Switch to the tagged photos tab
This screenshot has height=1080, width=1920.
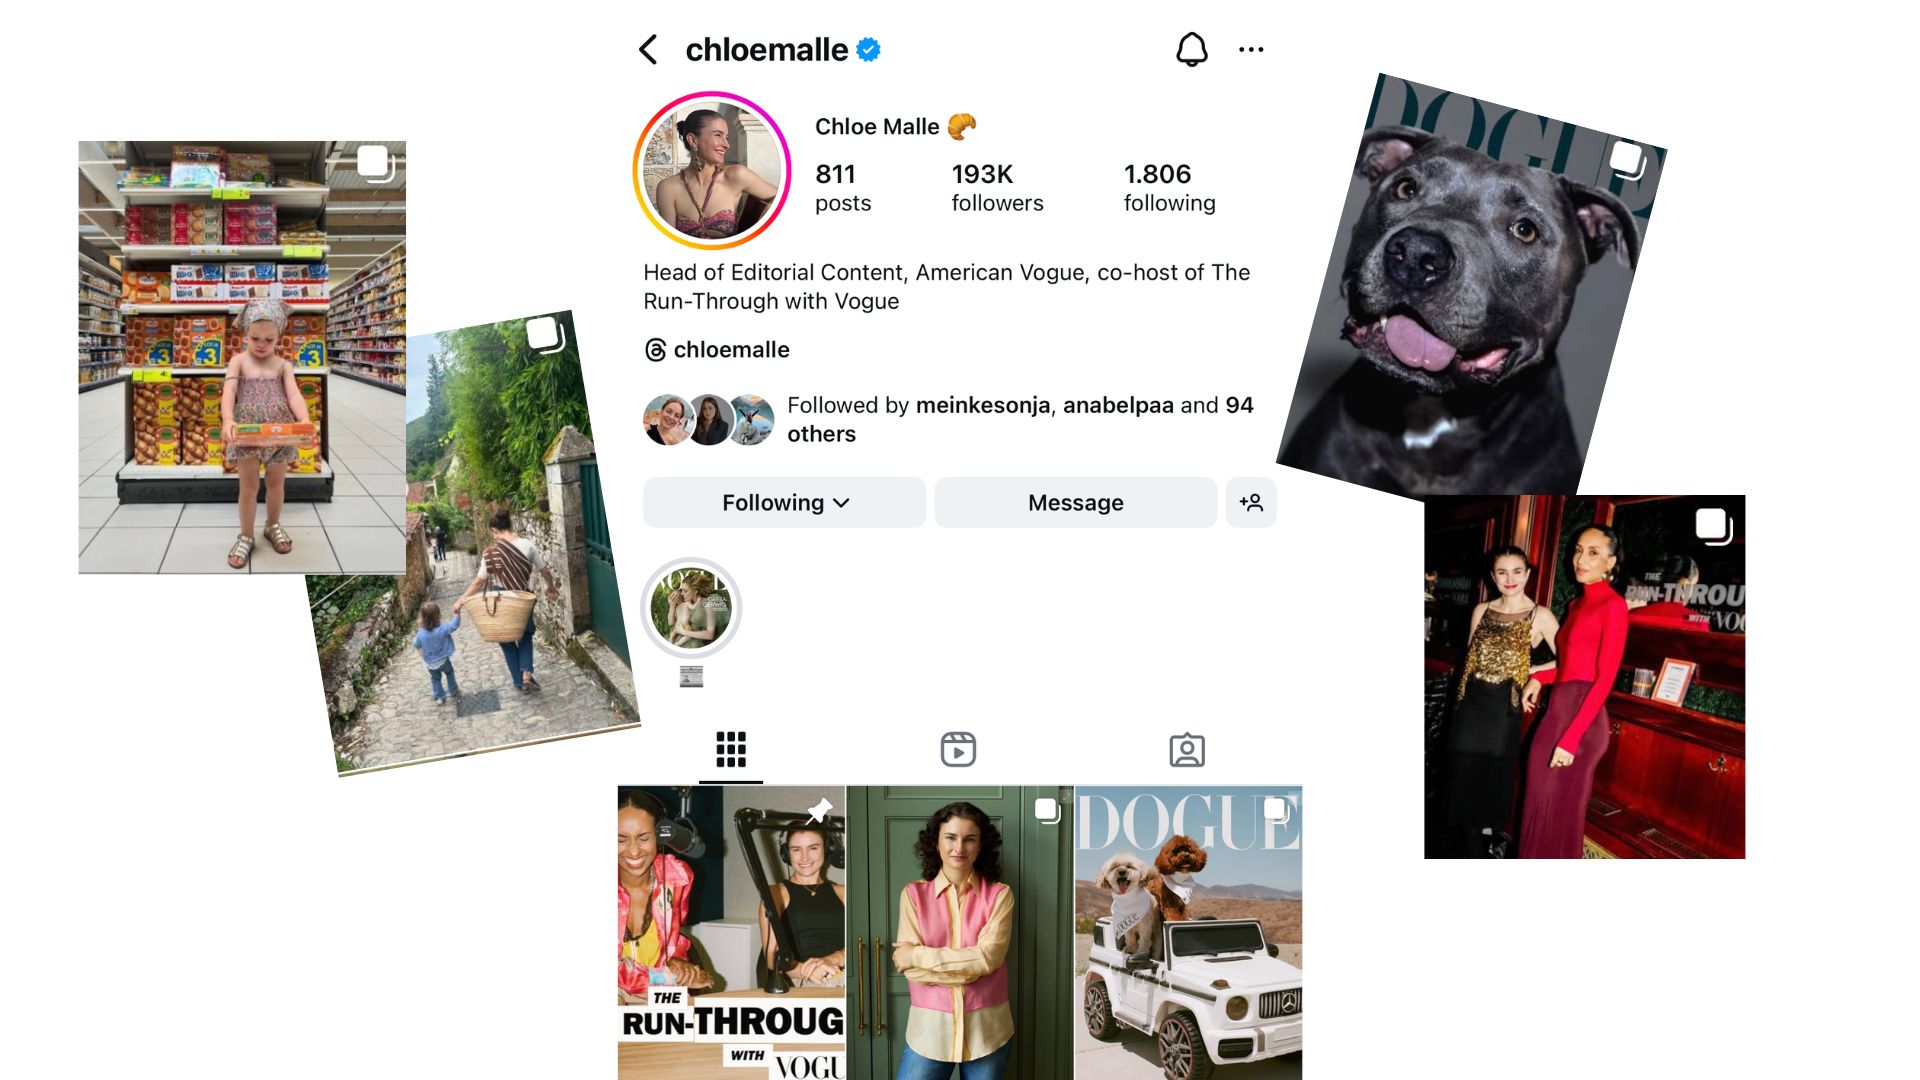(x=1187, y=750)
